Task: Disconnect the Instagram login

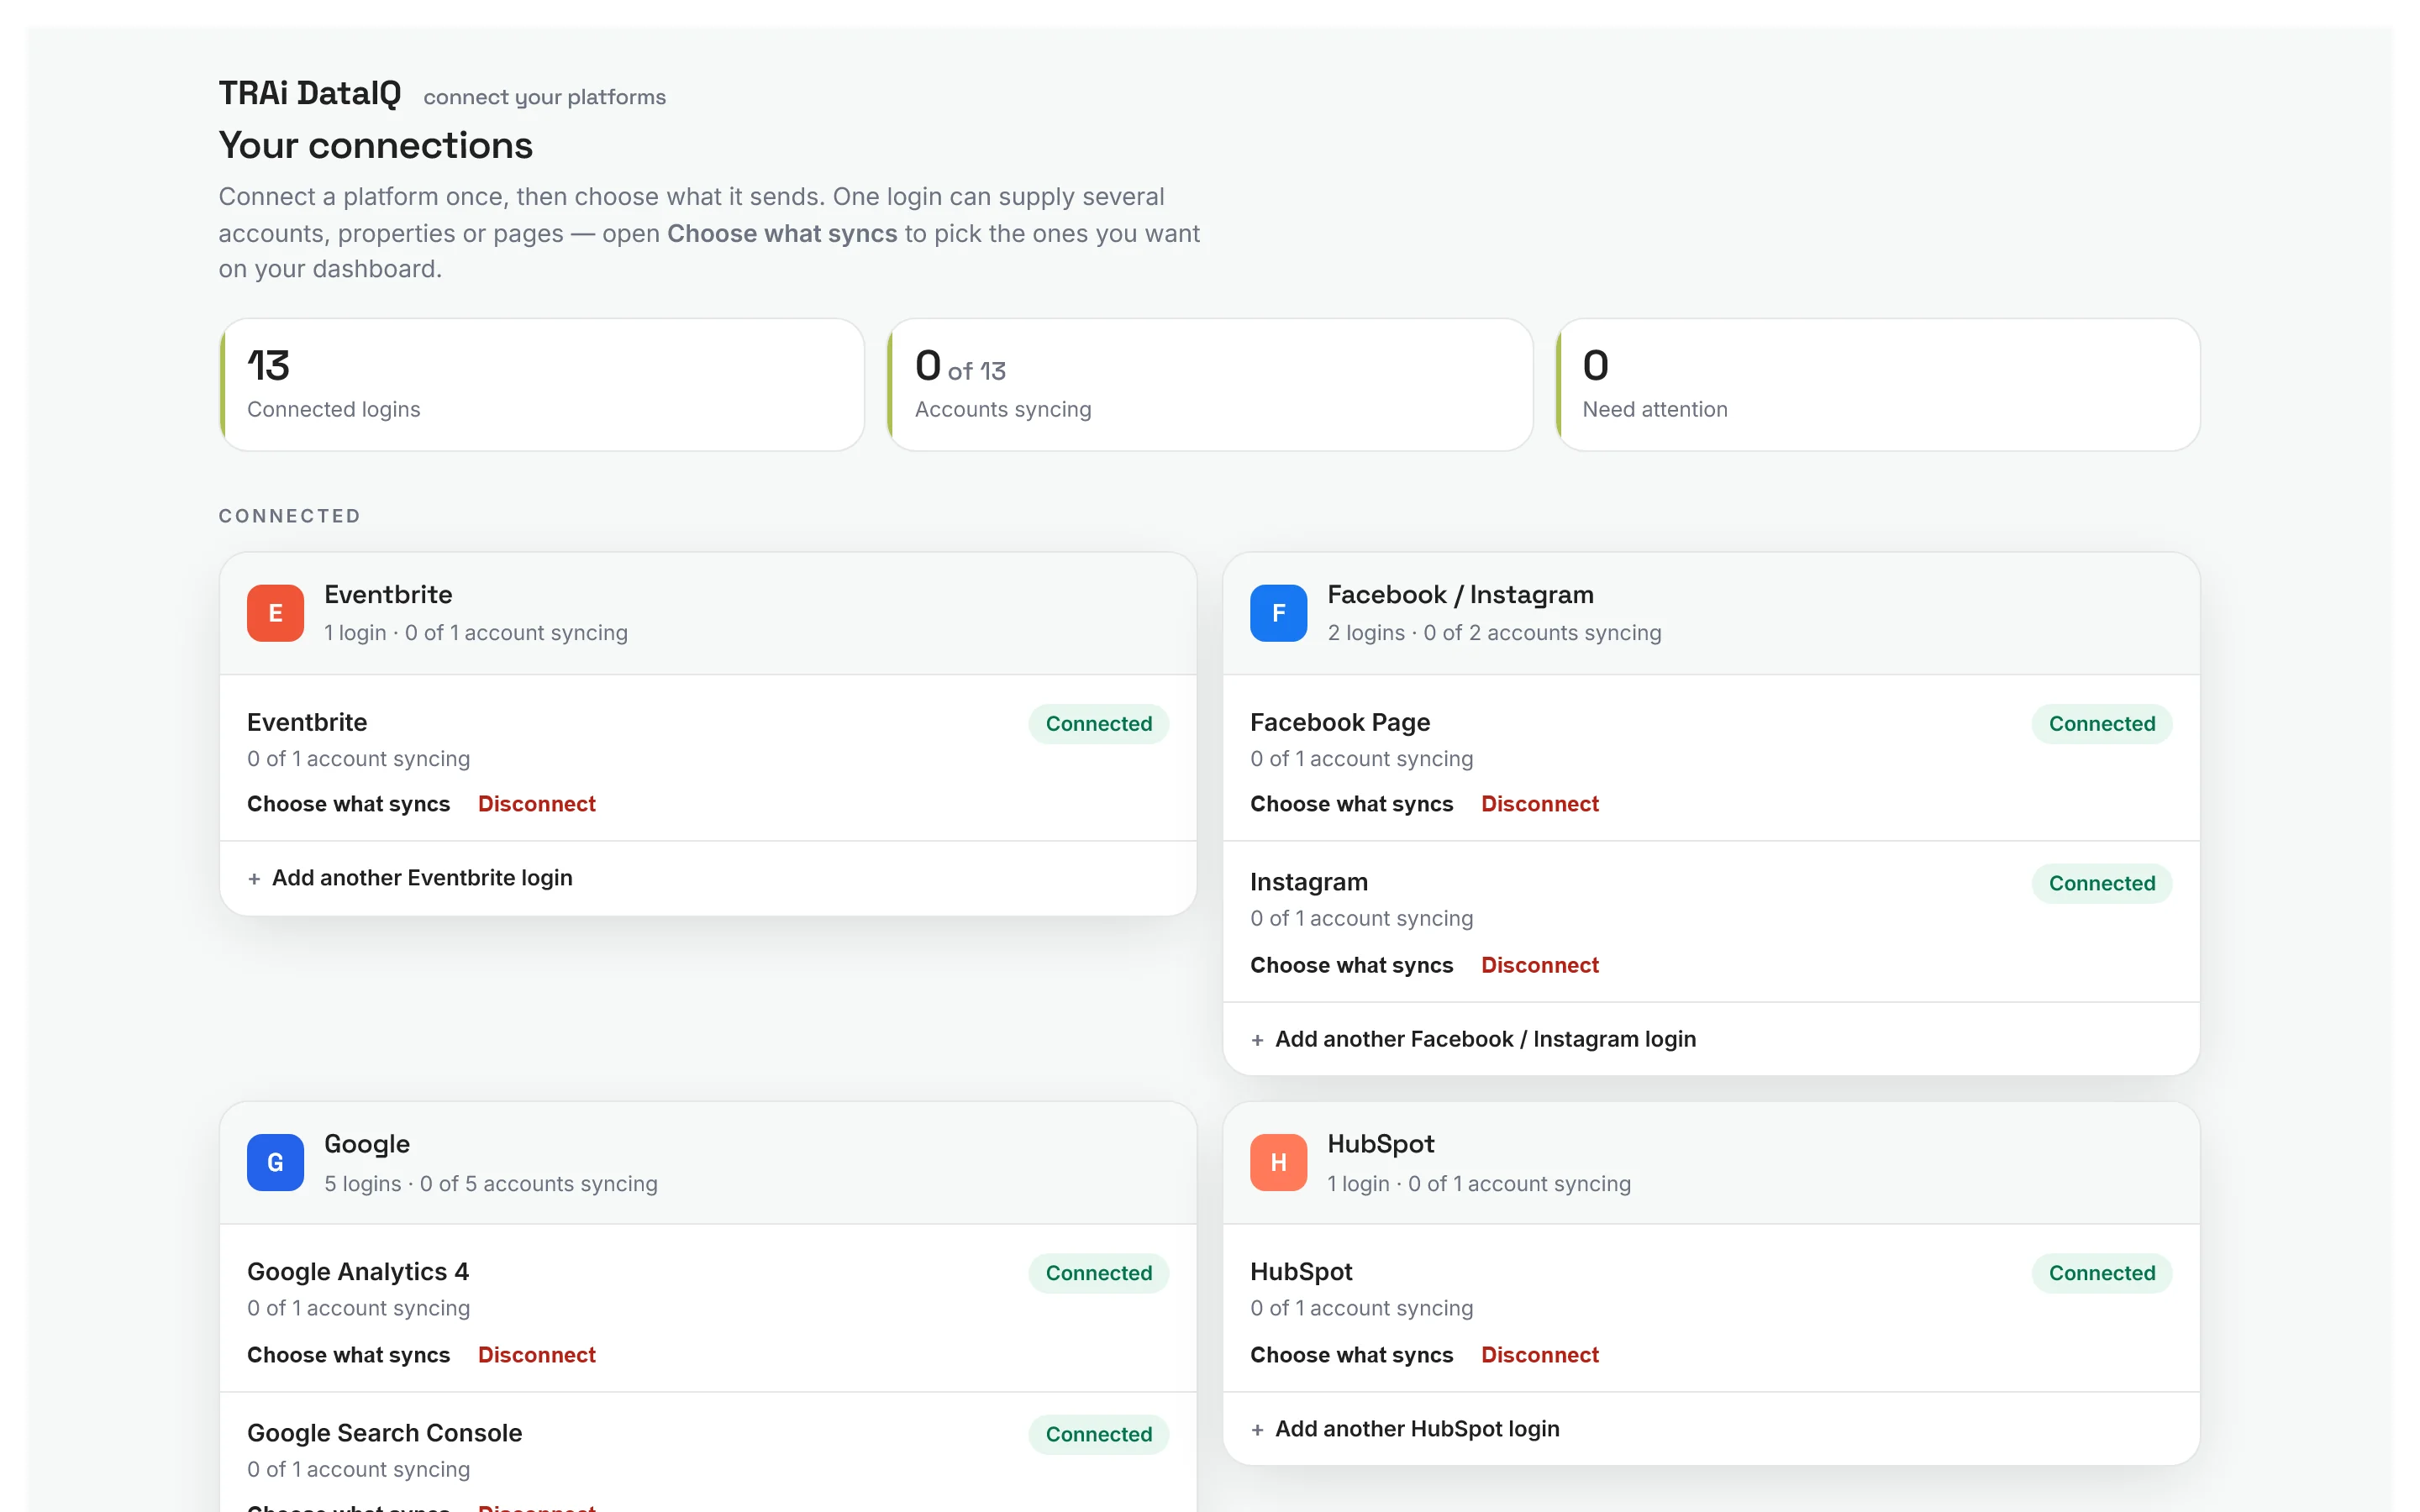Action: (1539, 965)
